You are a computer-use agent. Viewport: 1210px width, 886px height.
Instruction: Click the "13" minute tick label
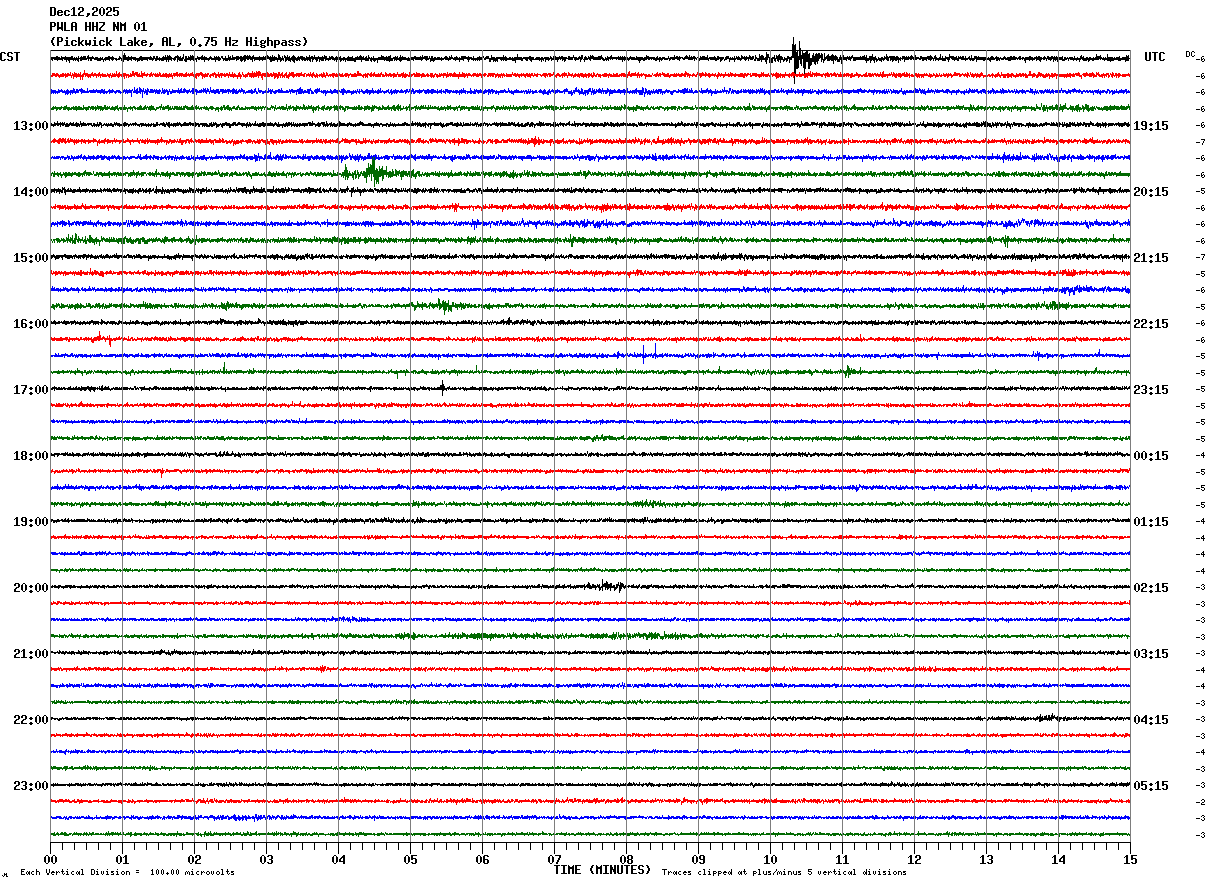click(986, 859)
